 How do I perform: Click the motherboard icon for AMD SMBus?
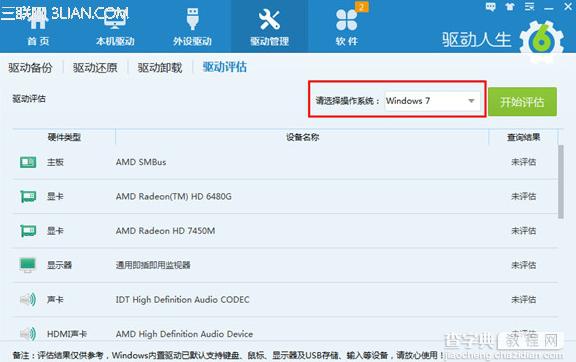coord(28,162)
